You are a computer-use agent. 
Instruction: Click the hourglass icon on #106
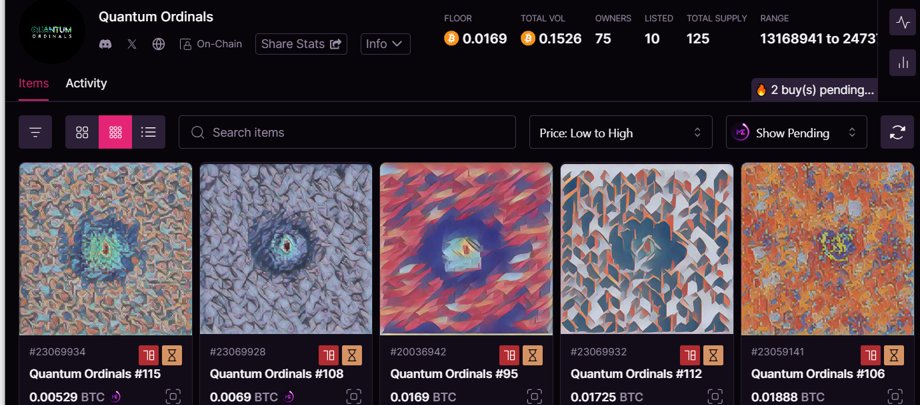tap(894, 355)
